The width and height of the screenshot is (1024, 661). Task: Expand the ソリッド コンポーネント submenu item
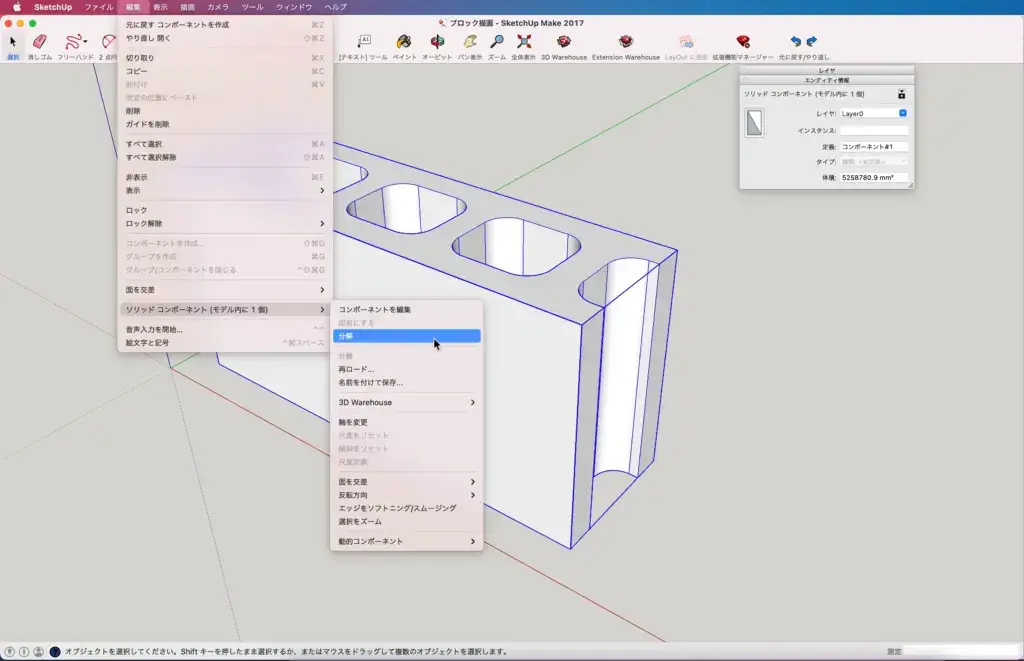224,310
